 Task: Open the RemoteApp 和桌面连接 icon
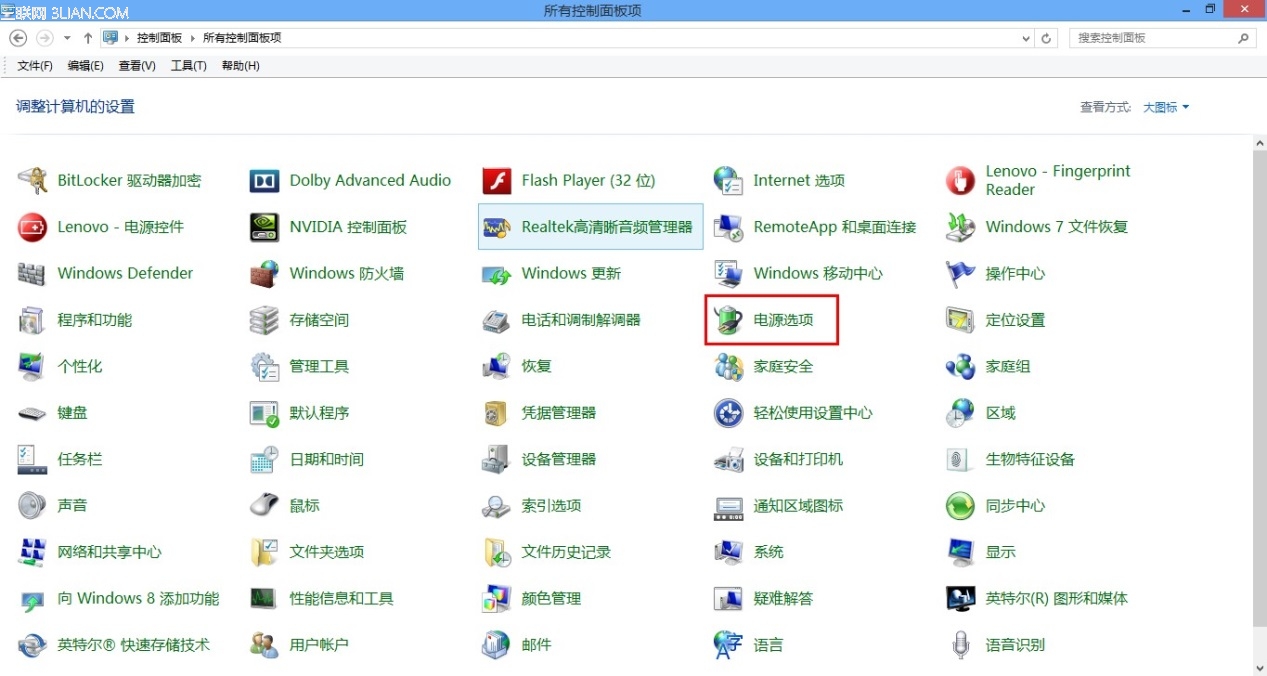pos(728,227)
